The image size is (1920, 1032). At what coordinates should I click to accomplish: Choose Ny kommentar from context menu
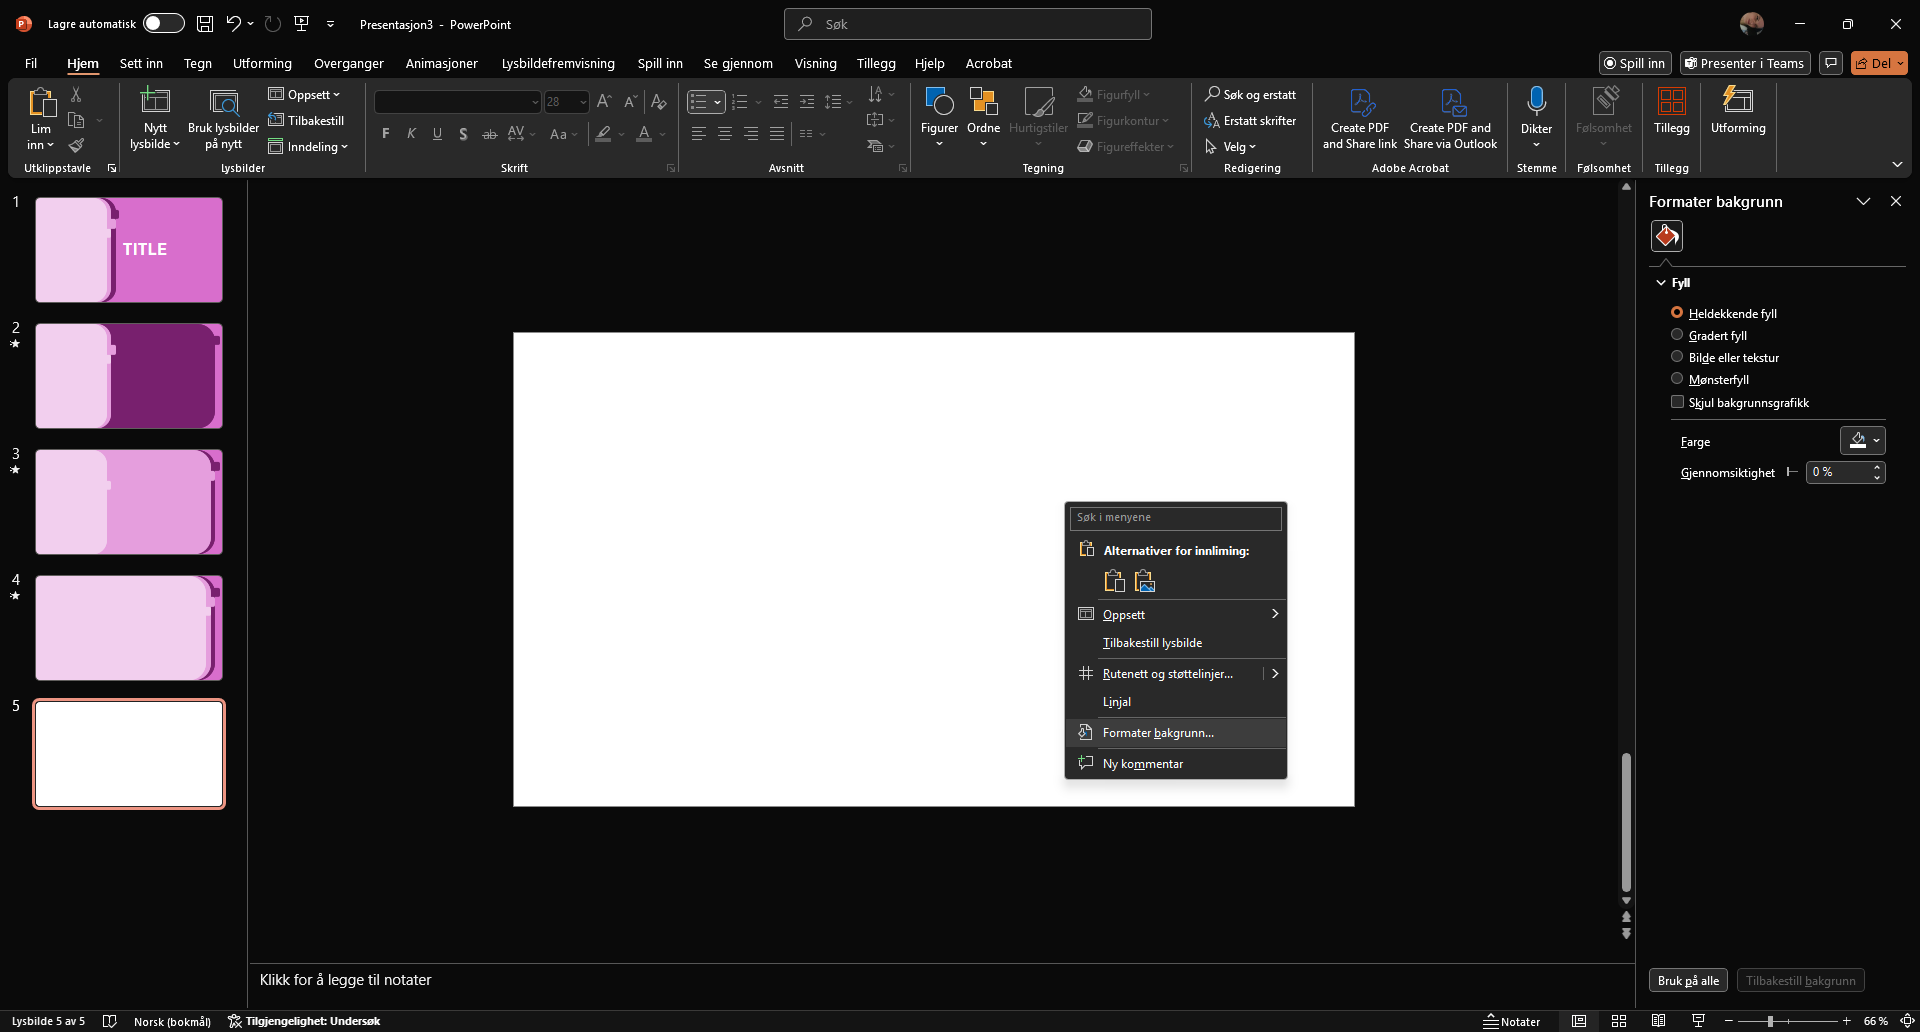1142,764
